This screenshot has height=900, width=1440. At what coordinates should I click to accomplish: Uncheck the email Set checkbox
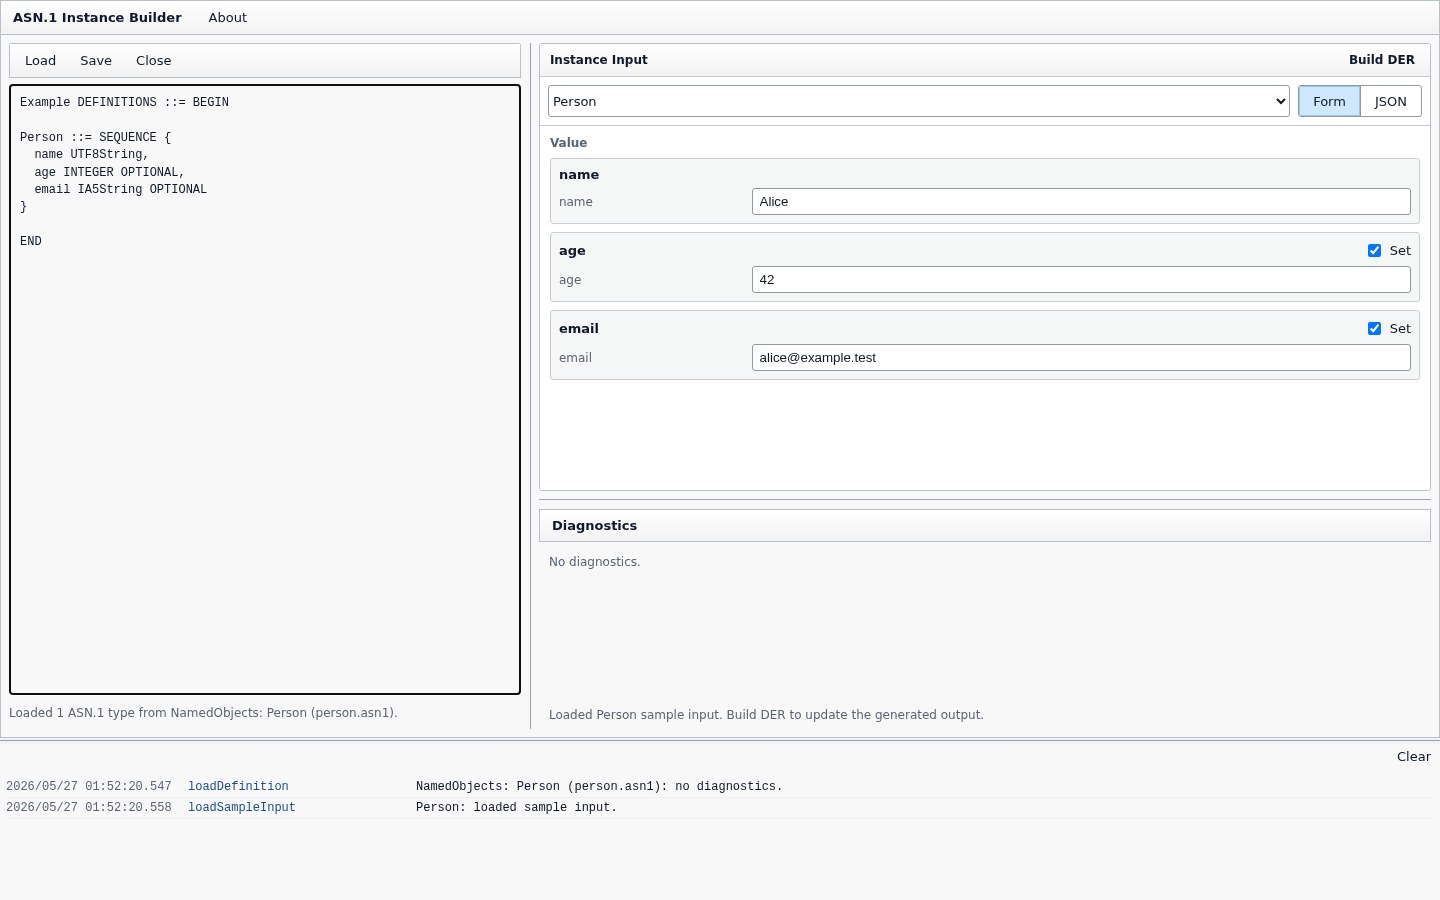tap(1374, 329)
